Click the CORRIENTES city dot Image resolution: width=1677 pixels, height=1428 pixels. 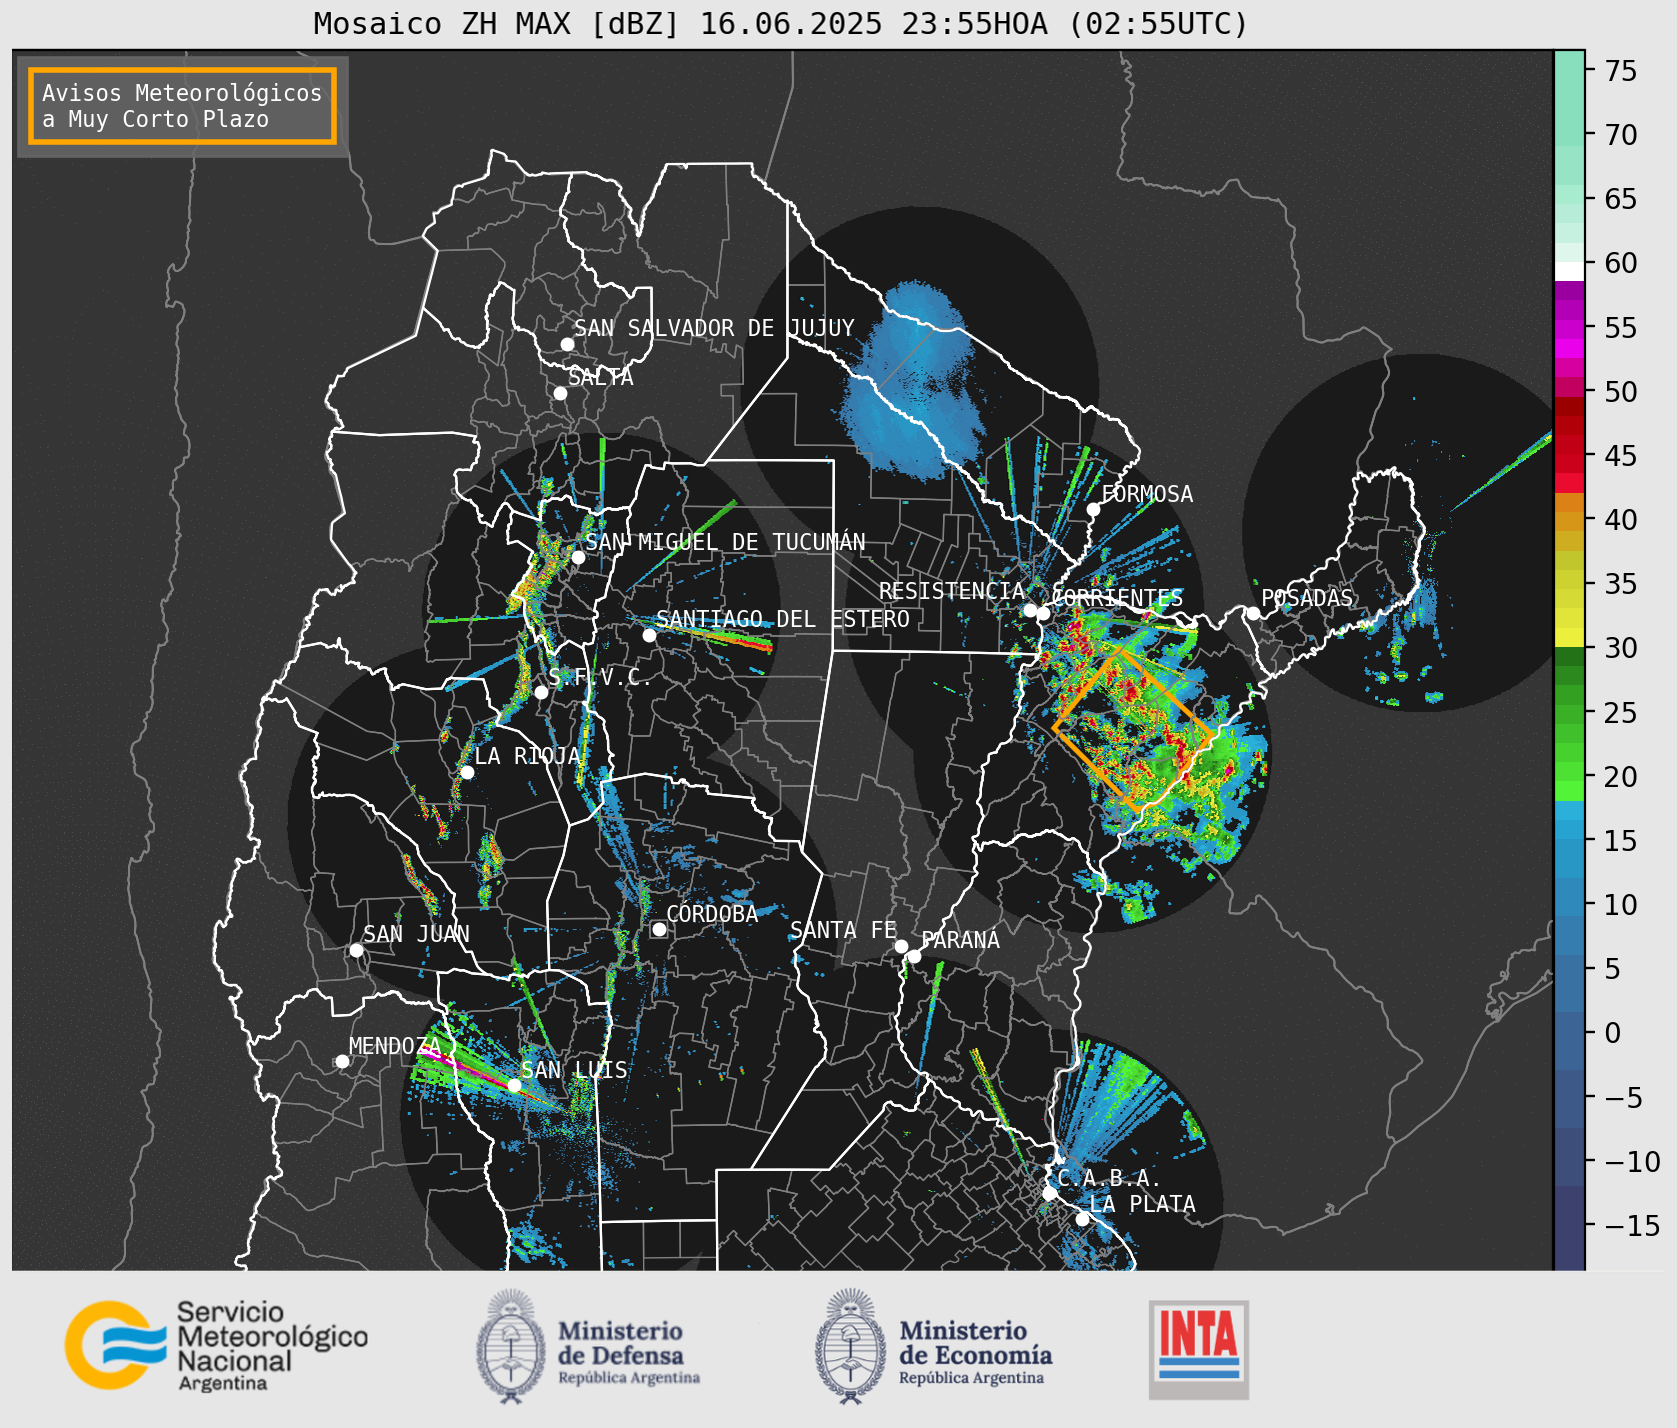(x=1043, y=613)
